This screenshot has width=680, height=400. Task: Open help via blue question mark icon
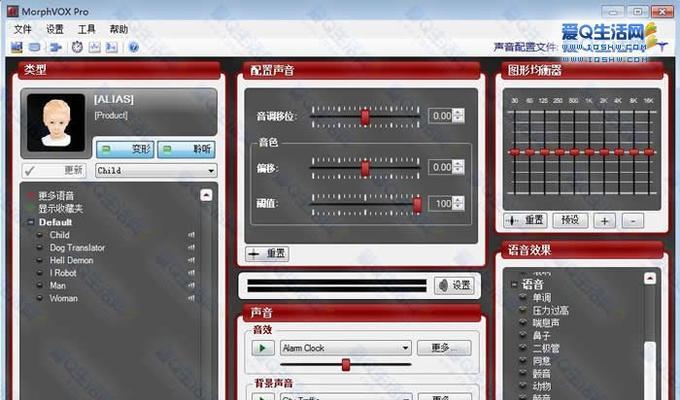pos(134,47)
